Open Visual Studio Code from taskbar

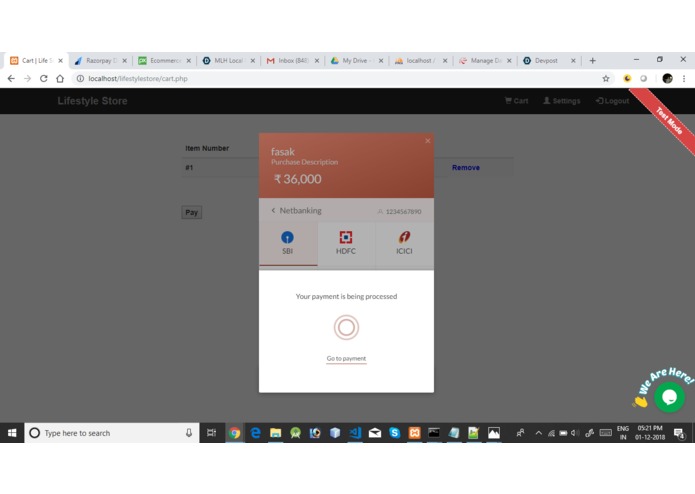tap(355, 433)
